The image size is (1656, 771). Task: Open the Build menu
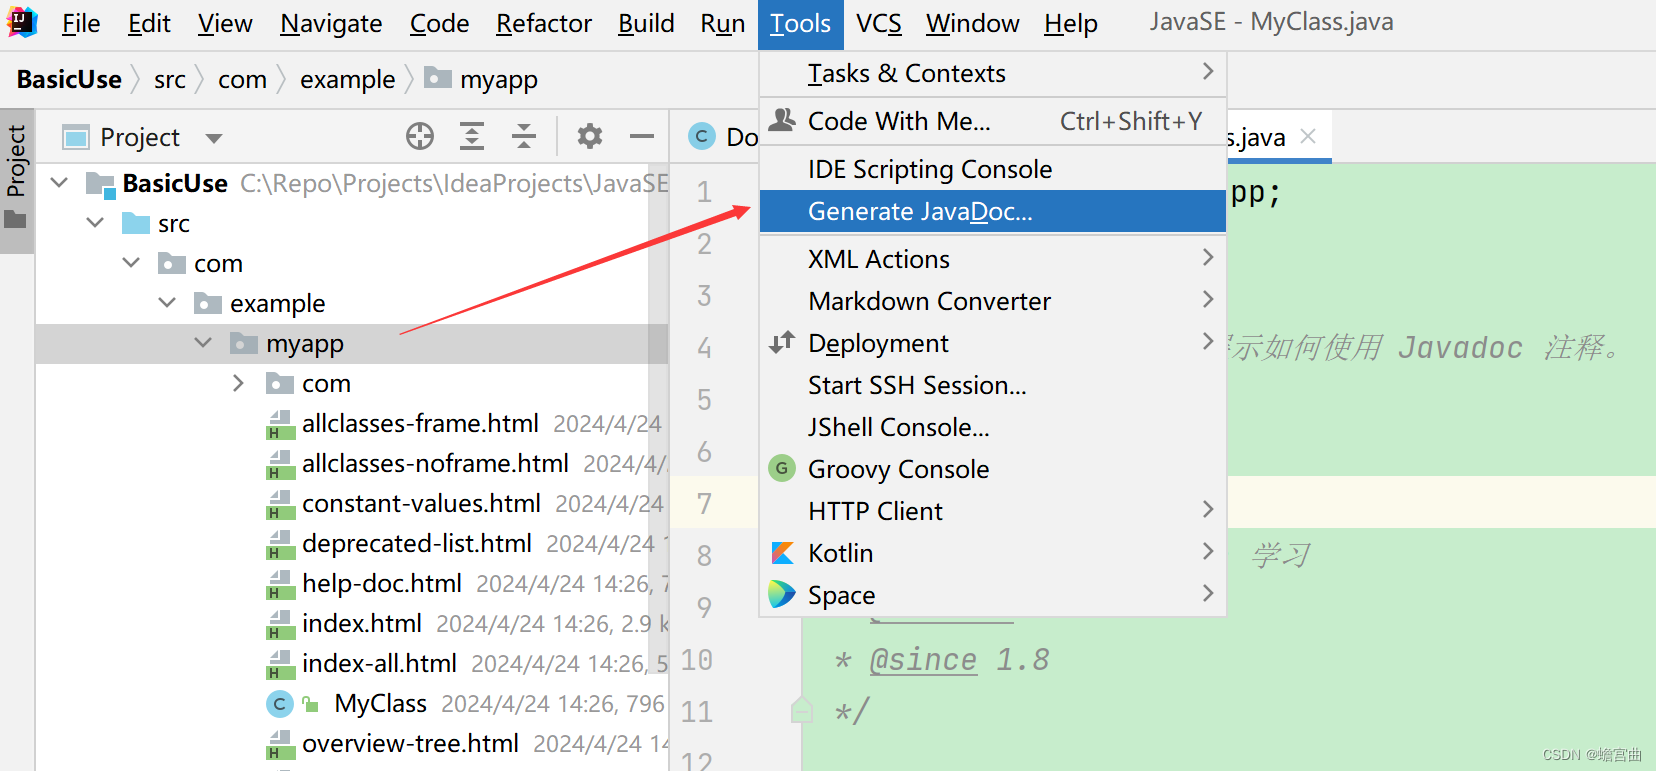pyautogui.click(x=646, y=23)
